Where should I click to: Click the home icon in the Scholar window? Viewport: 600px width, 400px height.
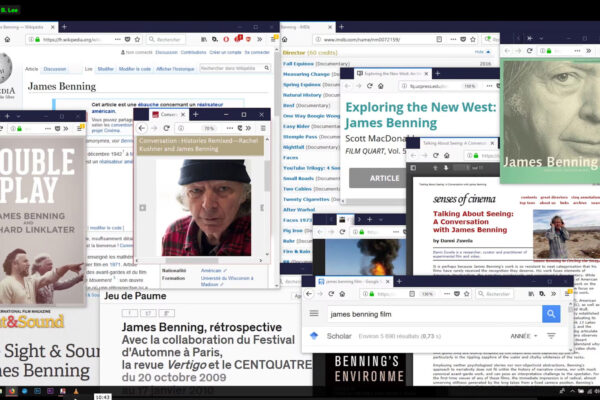coord(342,294)
